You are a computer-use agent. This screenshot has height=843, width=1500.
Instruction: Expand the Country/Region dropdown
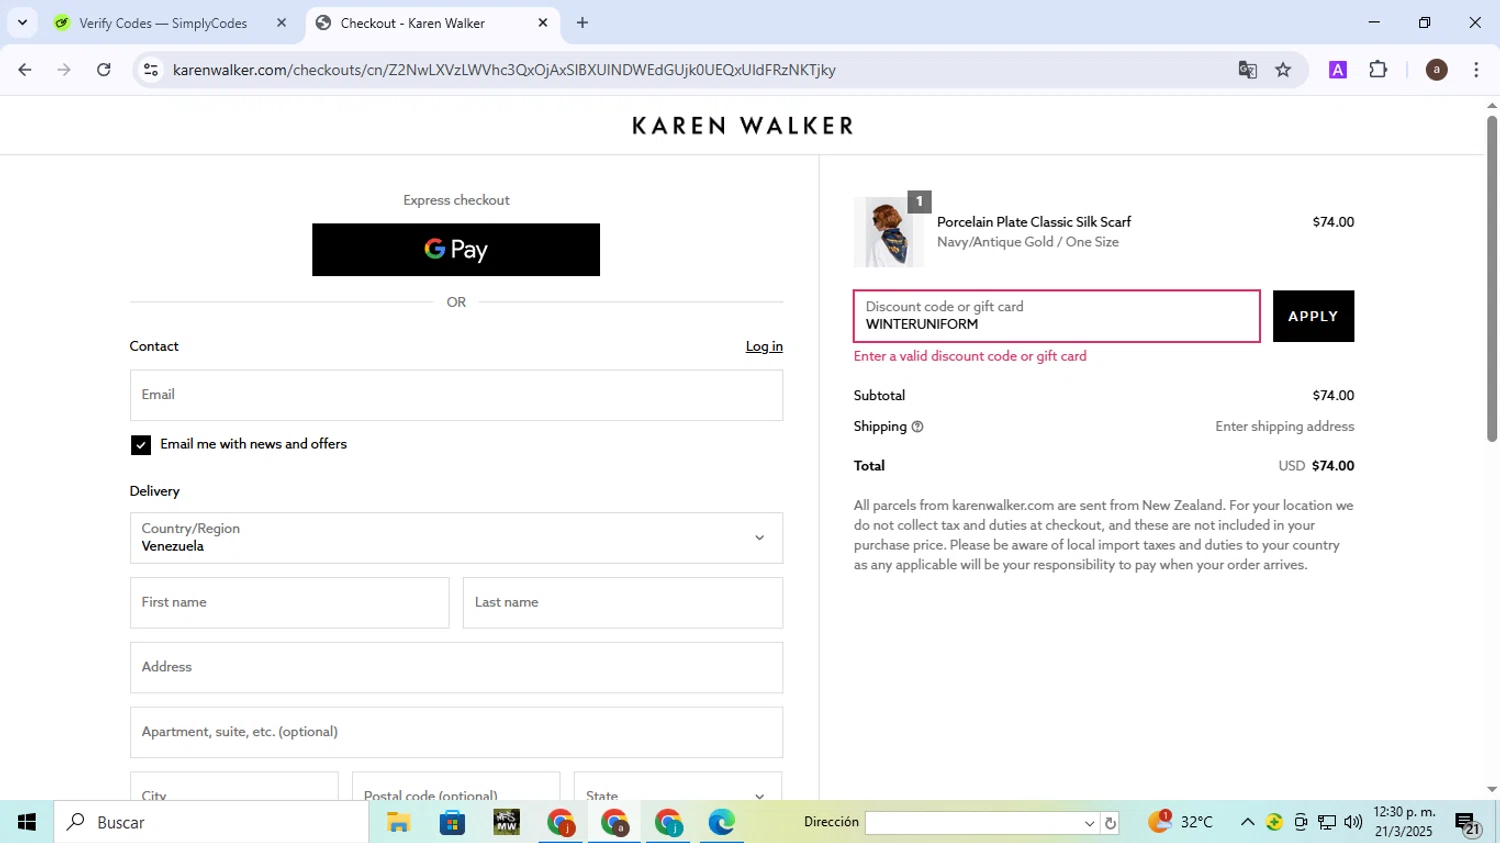[x=456, y=538]
